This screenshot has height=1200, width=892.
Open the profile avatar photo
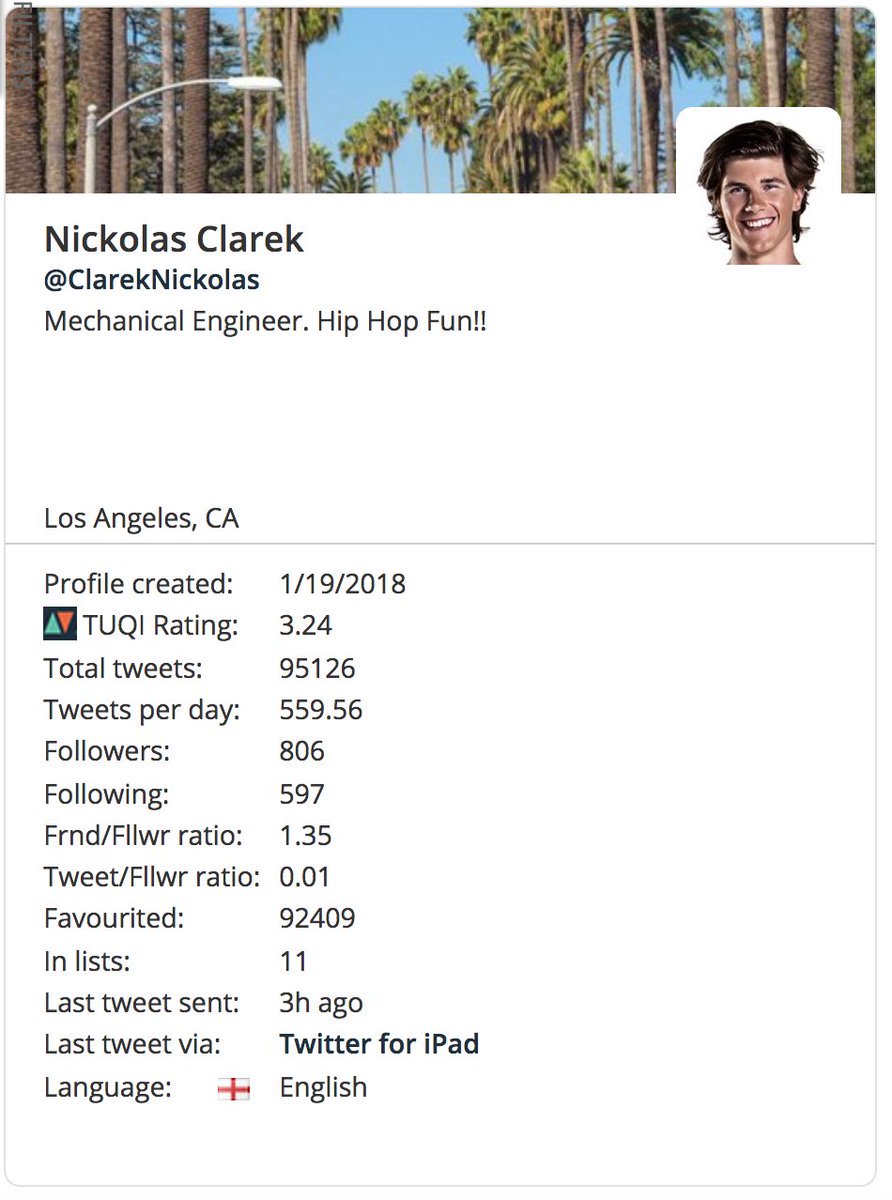point(758,190)
